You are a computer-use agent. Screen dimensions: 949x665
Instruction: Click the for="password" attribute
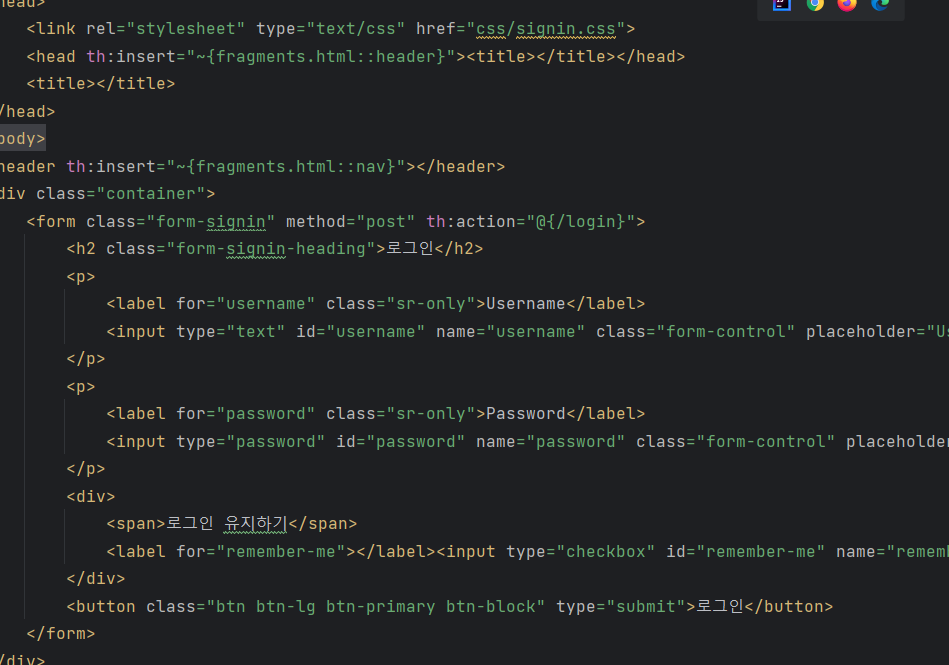(246, 414)
